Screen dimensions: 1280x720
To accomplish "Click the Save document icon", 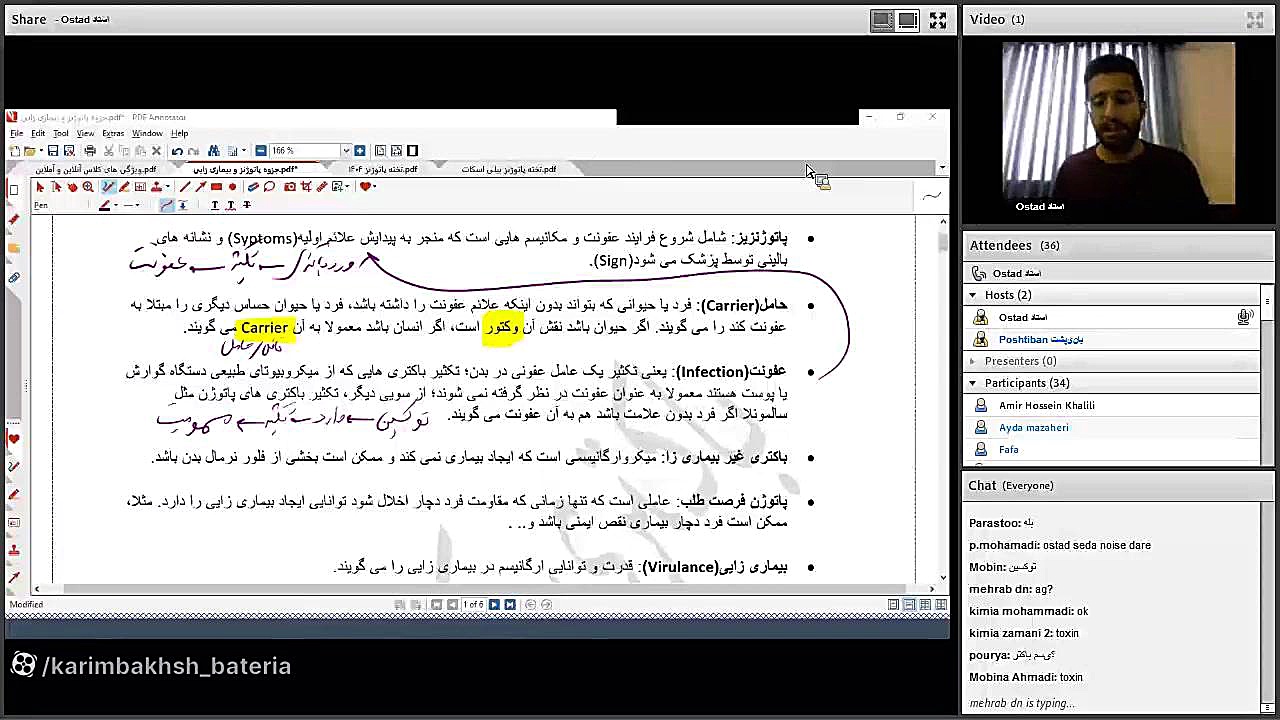I will pyautogui.click(x=53, y=151).
